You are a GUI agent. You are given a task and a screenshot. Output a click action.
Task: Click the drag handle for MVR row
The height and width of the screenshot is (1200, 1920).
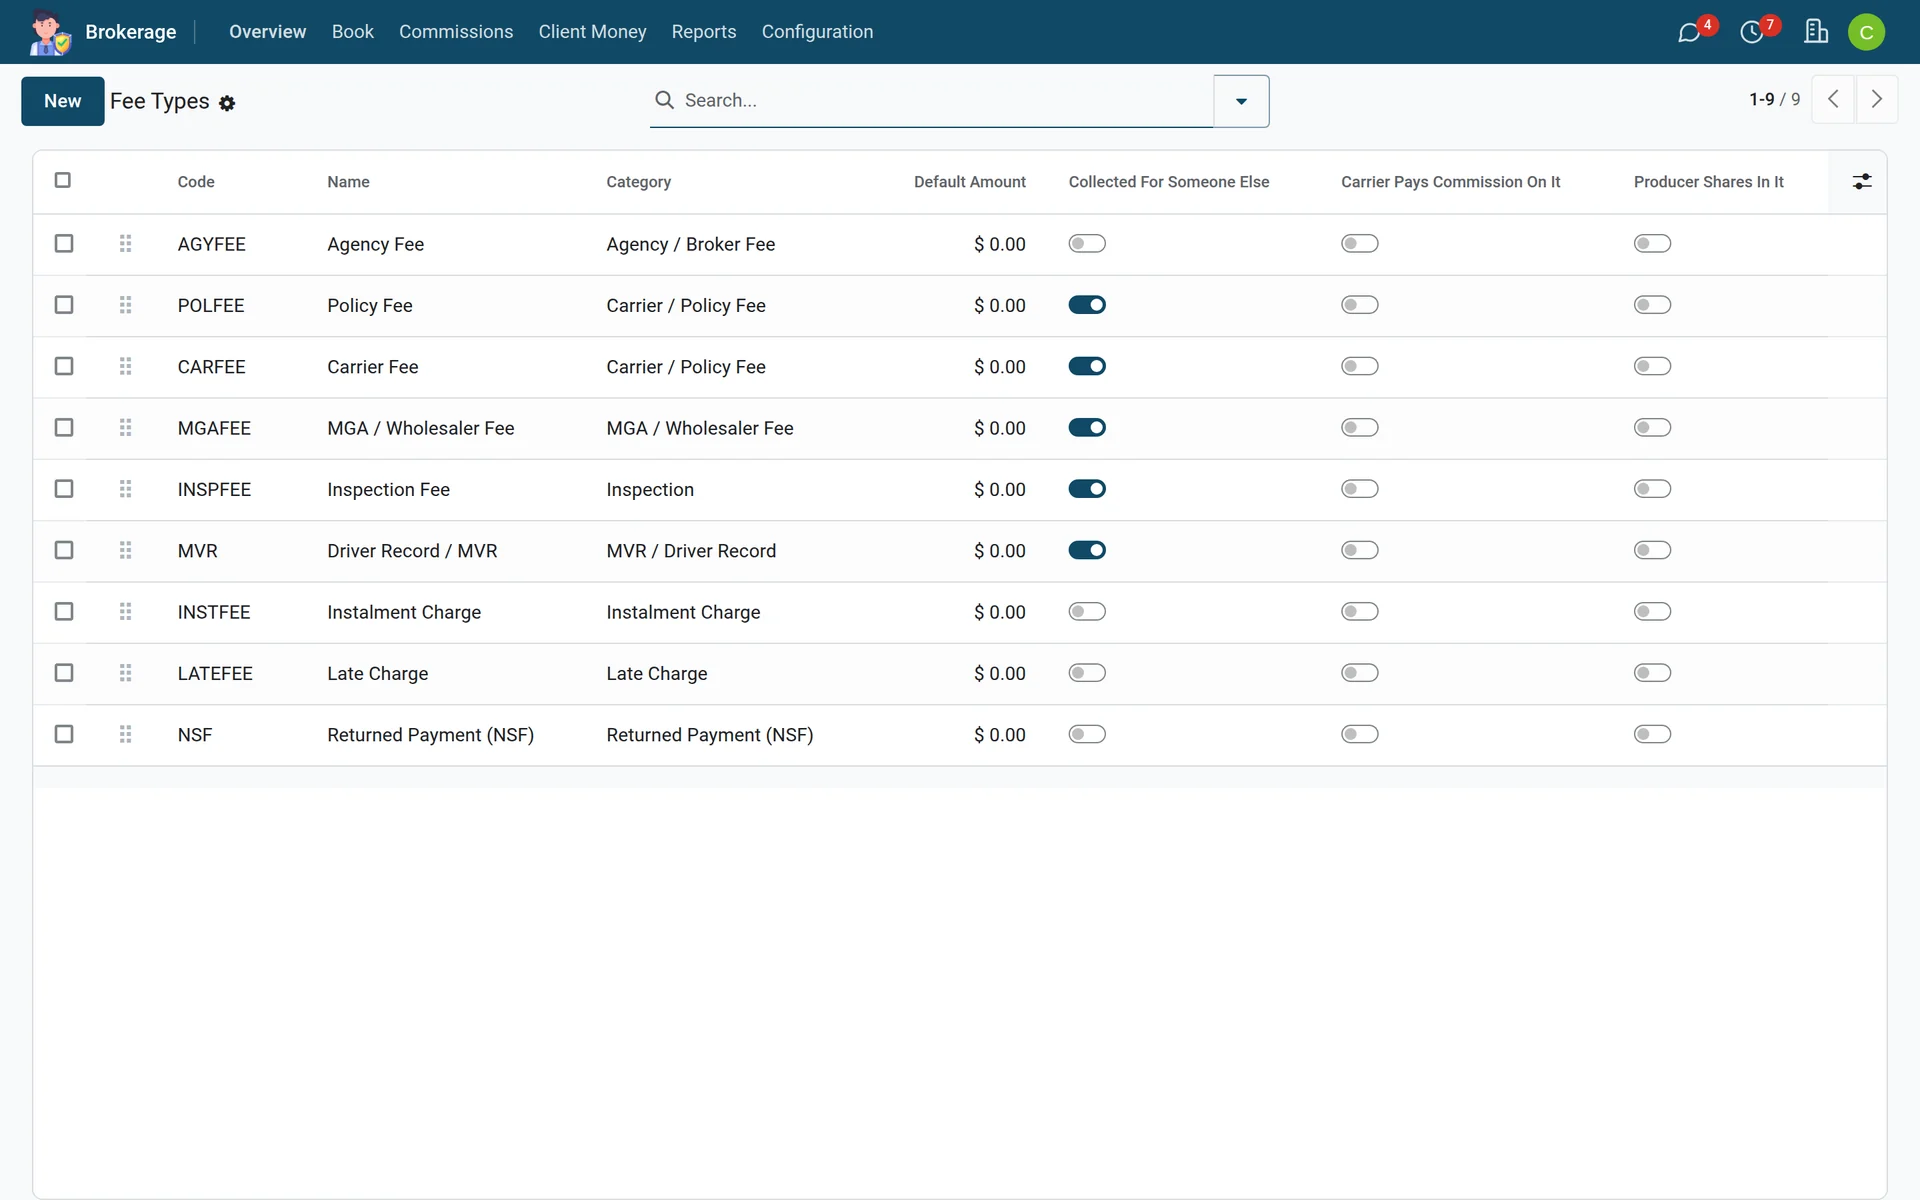click(x=125, y=550)
